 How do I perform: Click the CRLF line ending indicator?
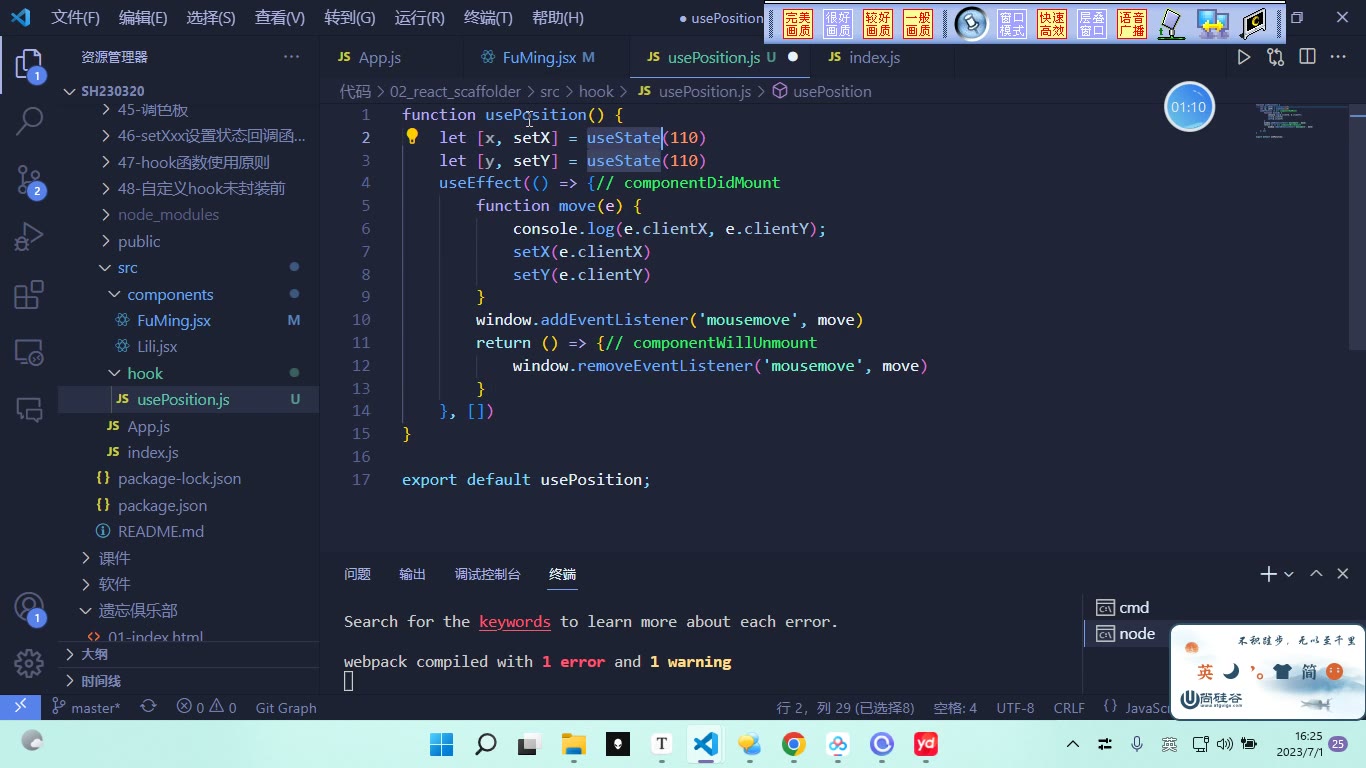click(1069, 707)
